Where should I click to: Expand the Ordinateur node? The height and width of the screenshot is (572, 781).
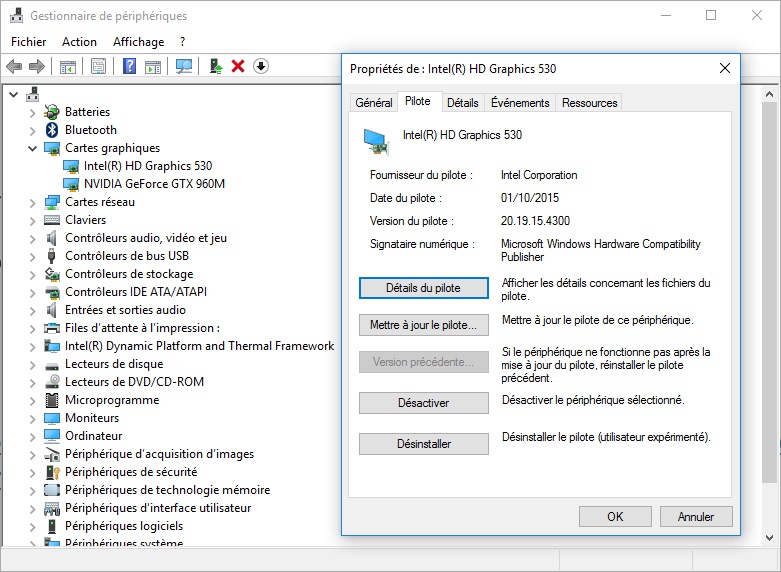(32, 436)
